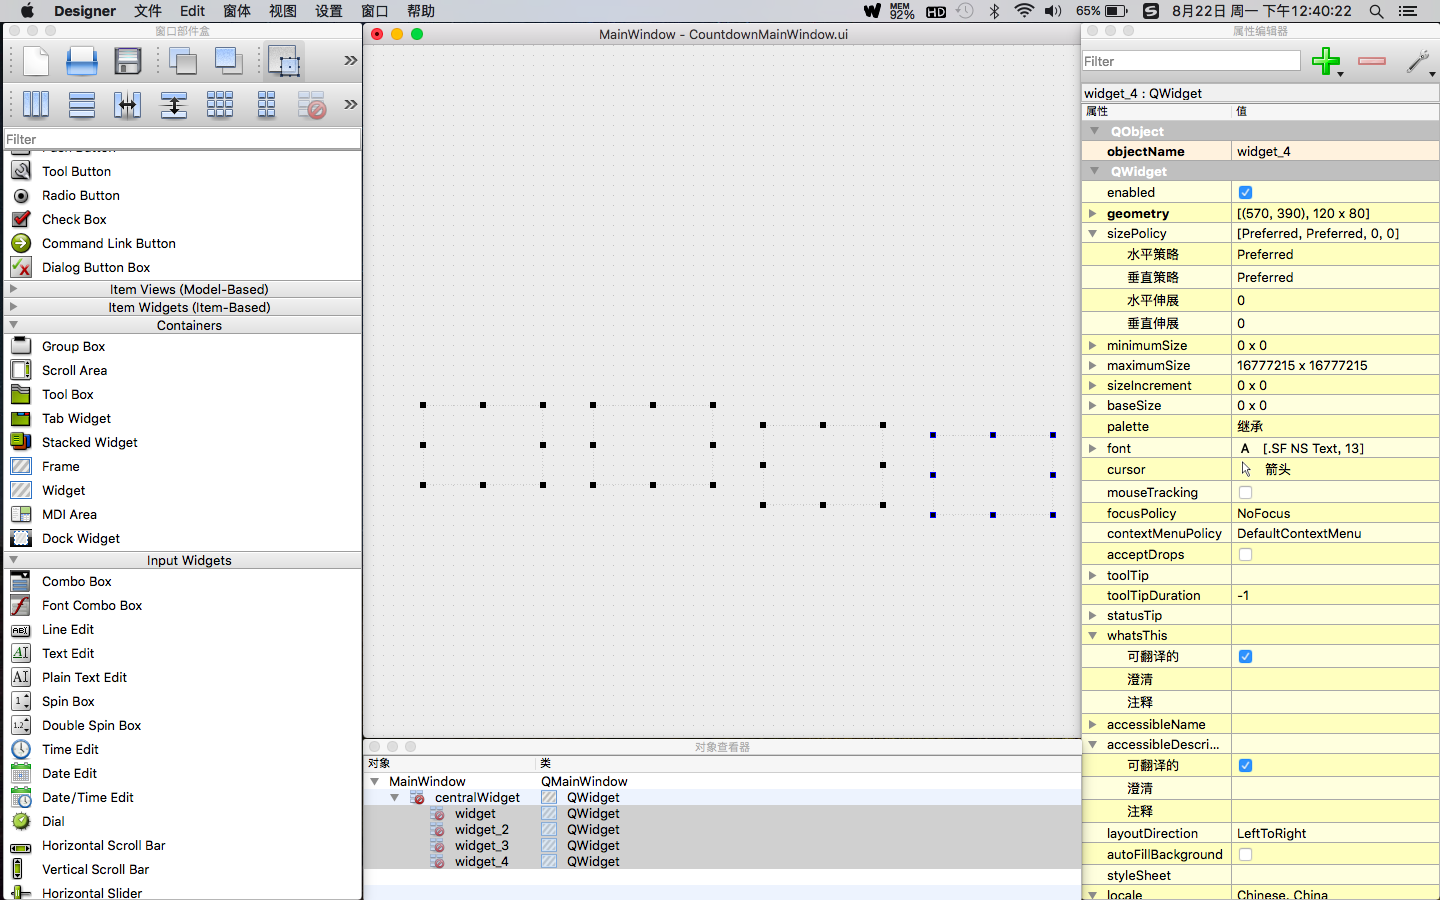Open the 视图 menu
The height and width of the screenshot is (900, 1440).
(283, 11)
